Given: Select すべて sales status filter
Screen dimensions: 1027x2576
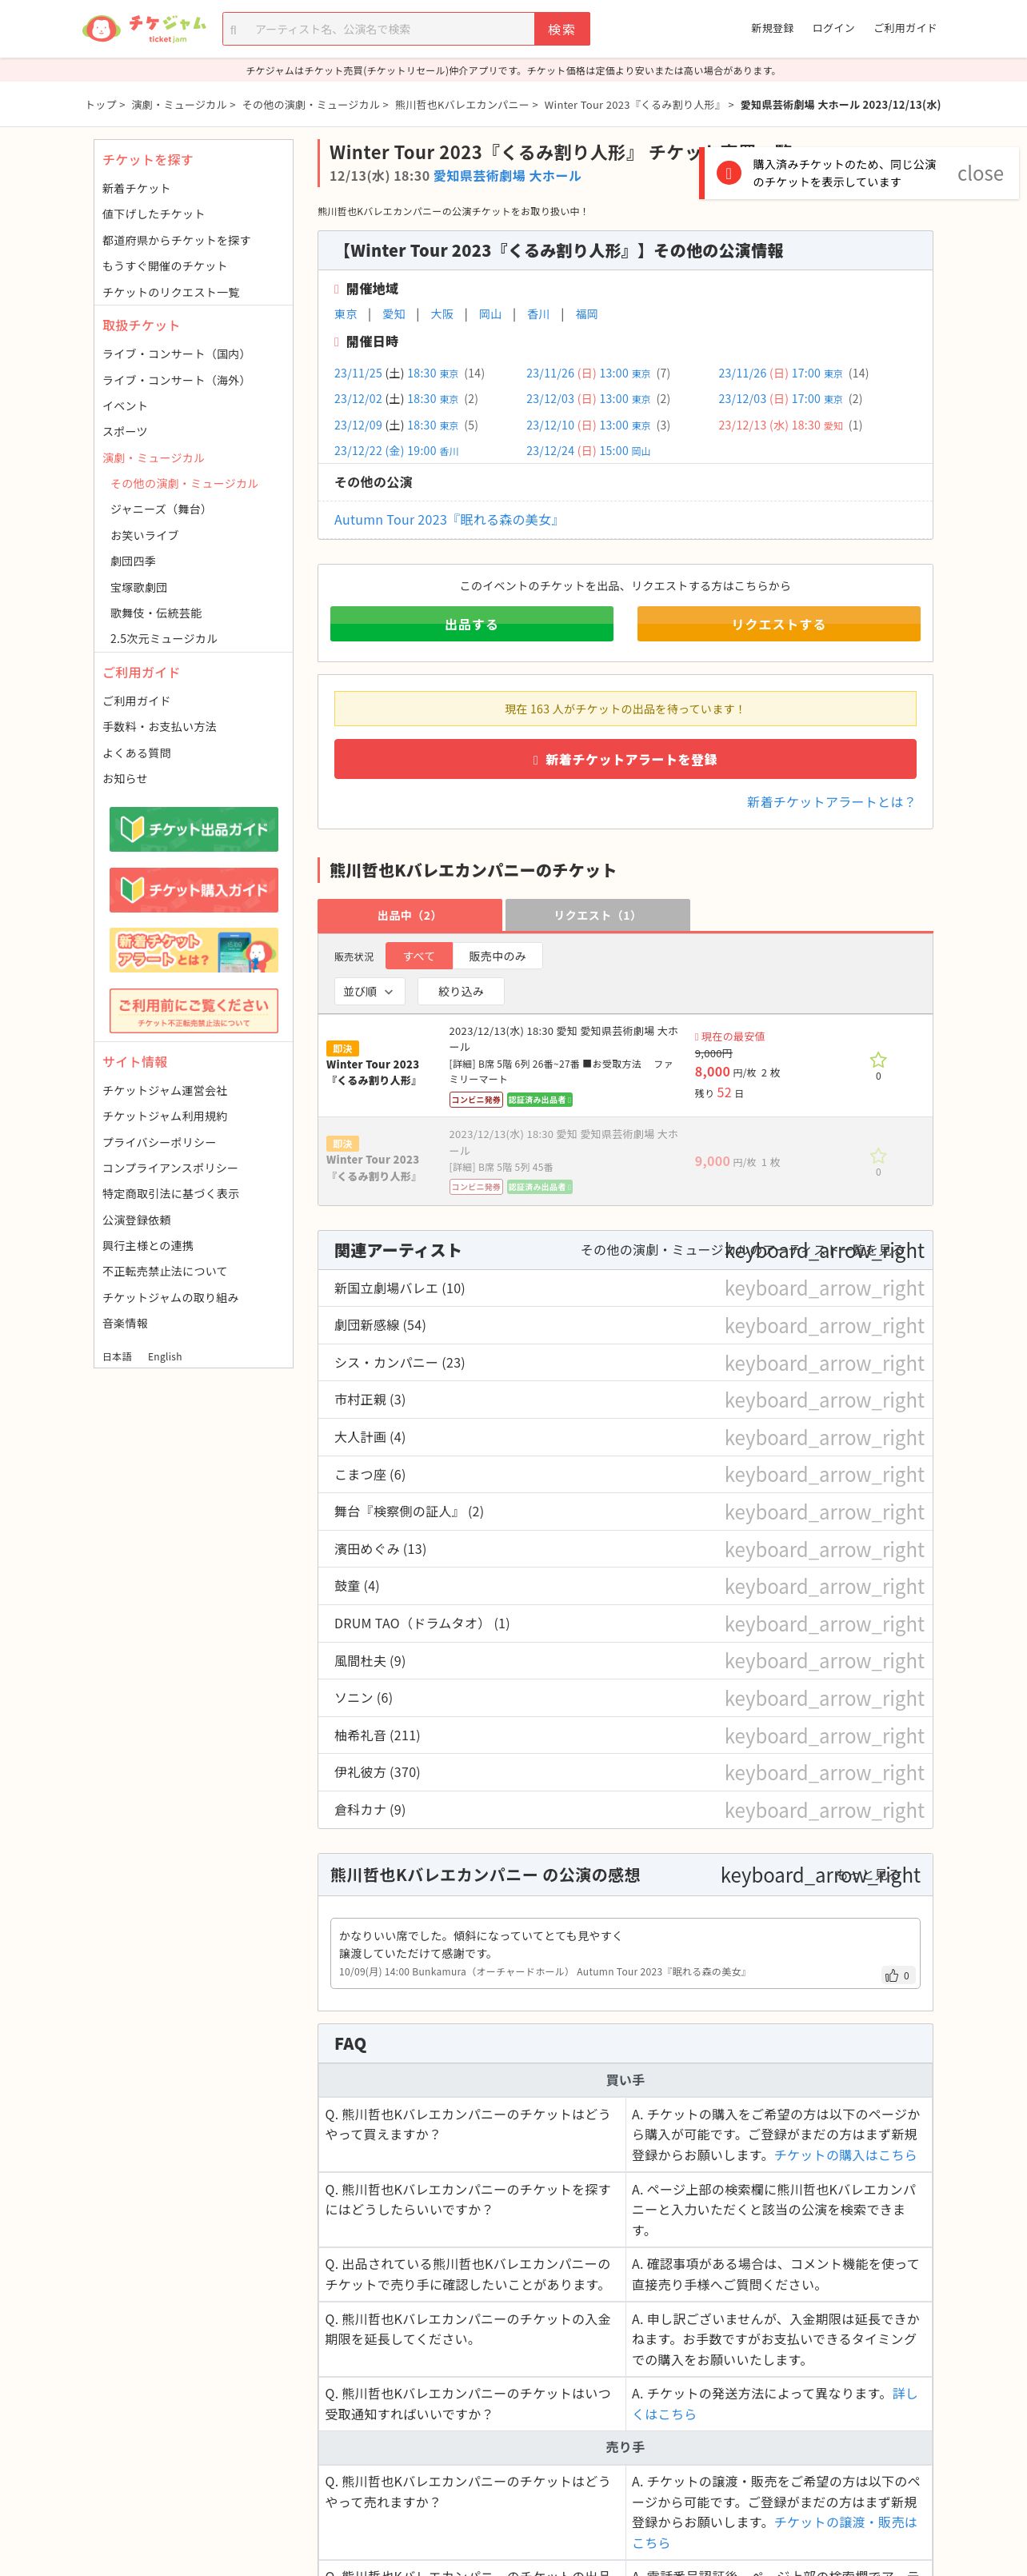Looking at the screenshot, I should tap(419, 956).
